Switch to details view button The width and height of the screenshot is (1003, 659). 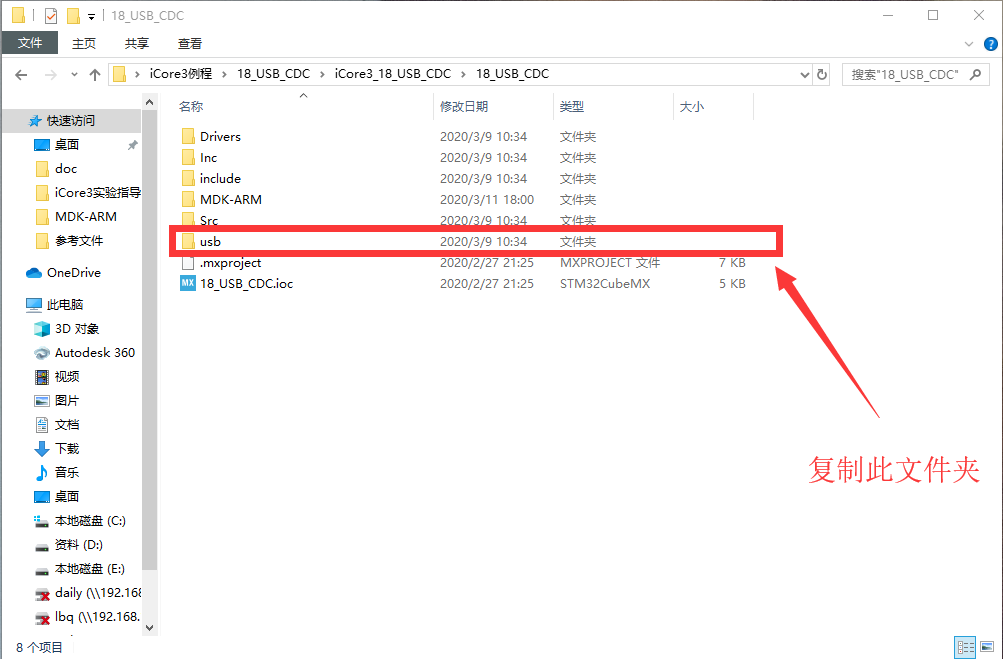point(964,647)
